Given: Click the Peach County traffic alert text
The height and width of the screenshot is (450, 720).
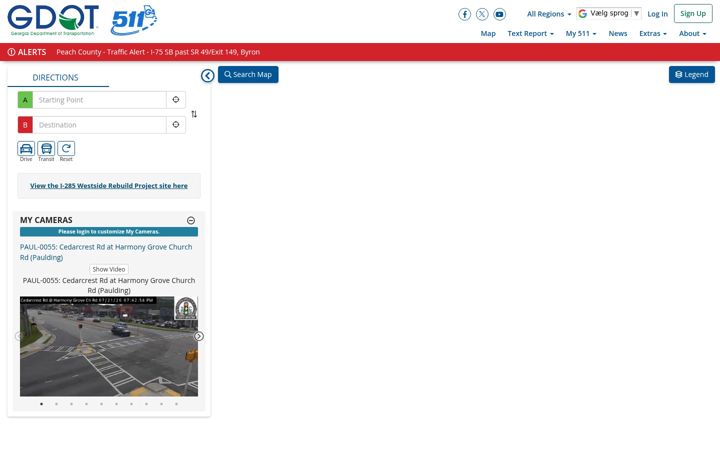Looking at the screenshot, I should point(158,52).
